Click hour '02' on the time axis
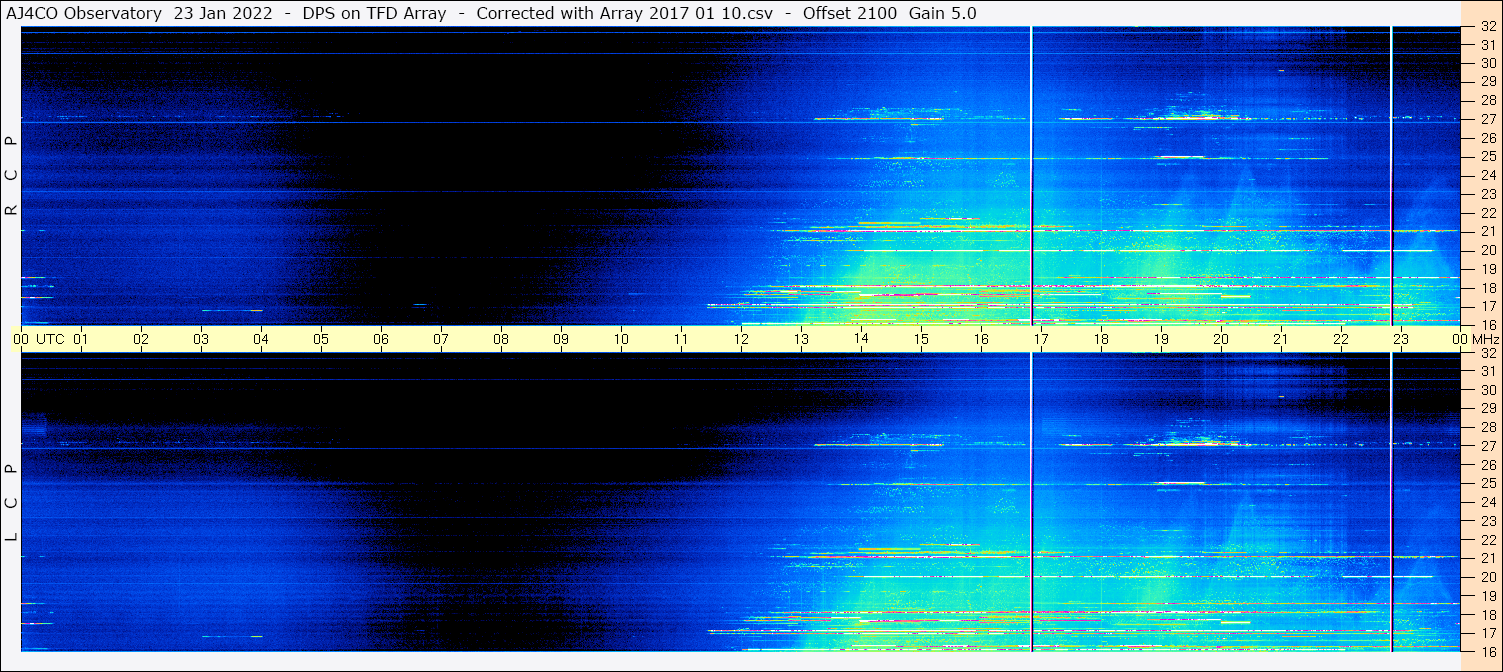Screen dimensions: 1503x672 (x=141, y=339)
